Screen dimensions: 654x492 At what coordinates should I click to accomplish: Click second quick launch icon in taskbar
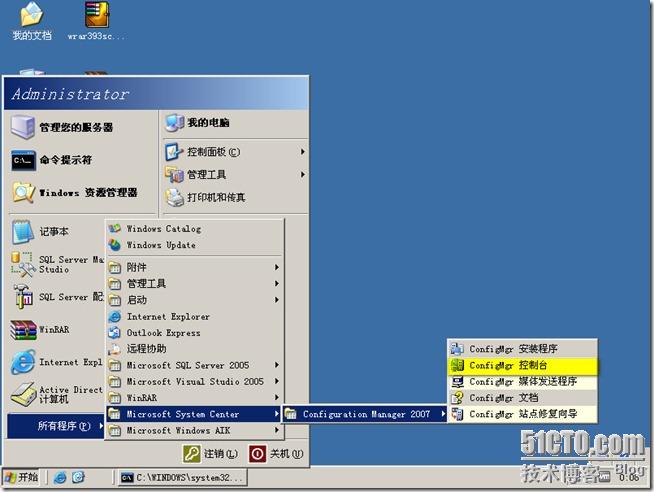(78, 477)
